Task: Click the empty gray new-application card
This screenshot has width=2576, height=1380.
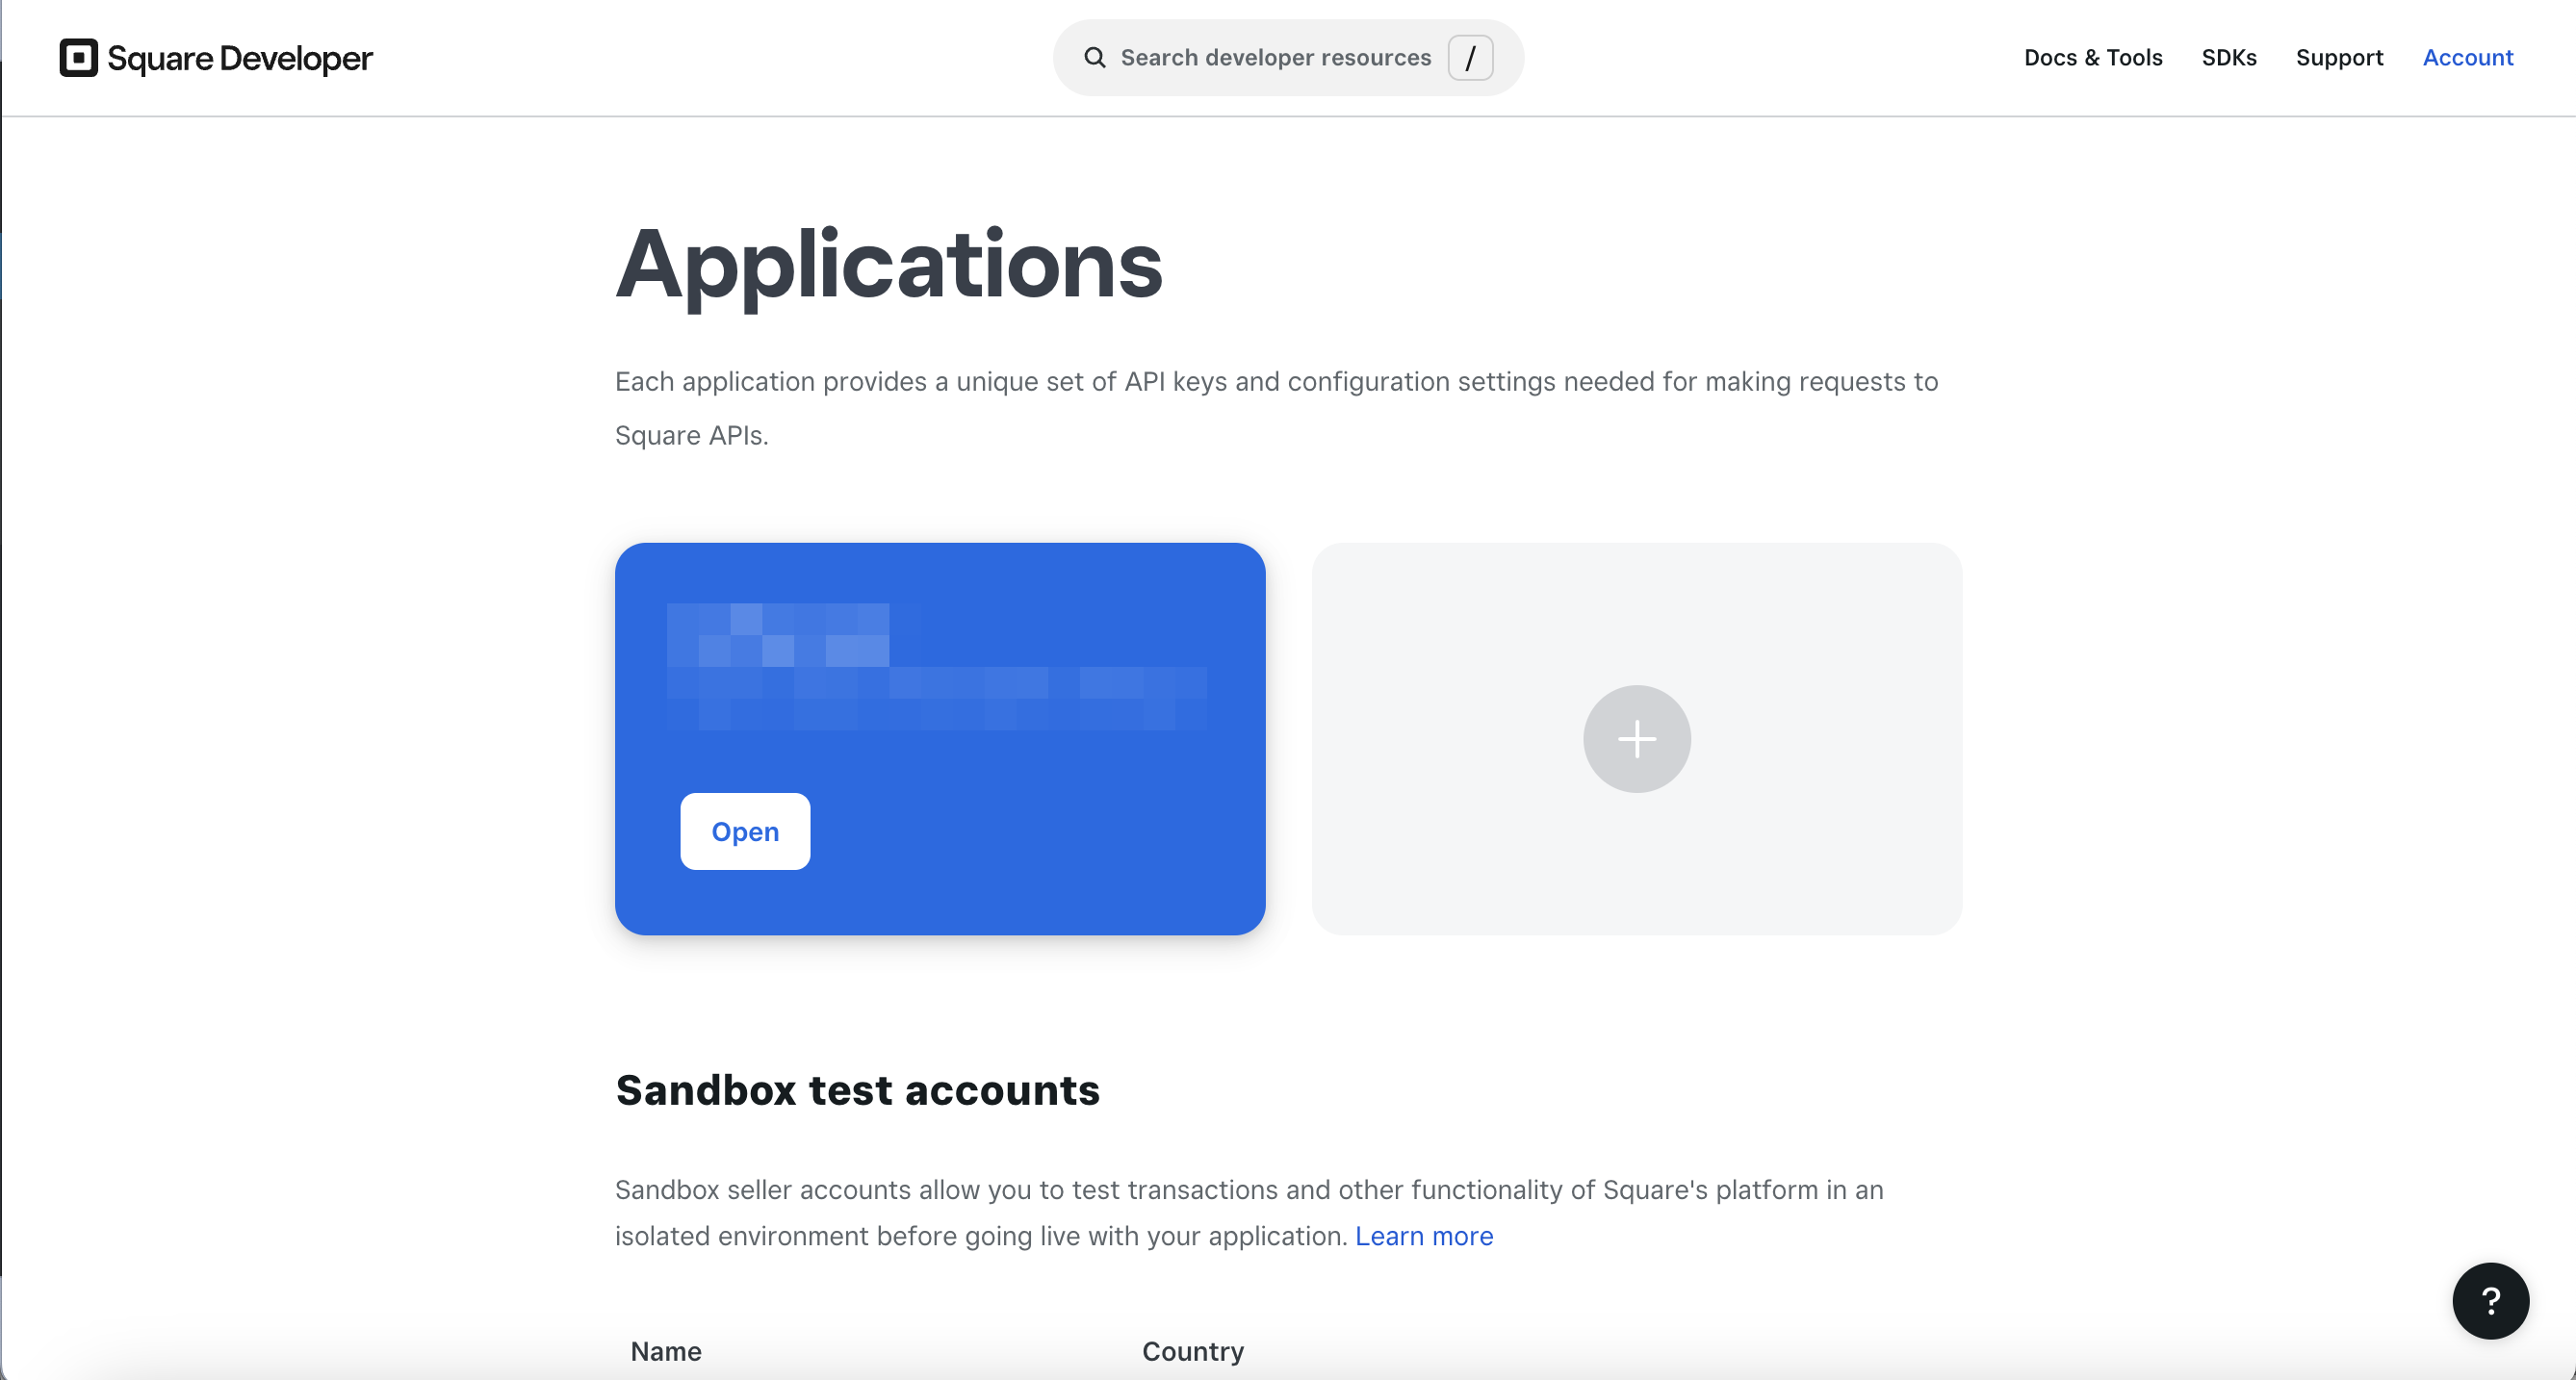Action: 1637,739
